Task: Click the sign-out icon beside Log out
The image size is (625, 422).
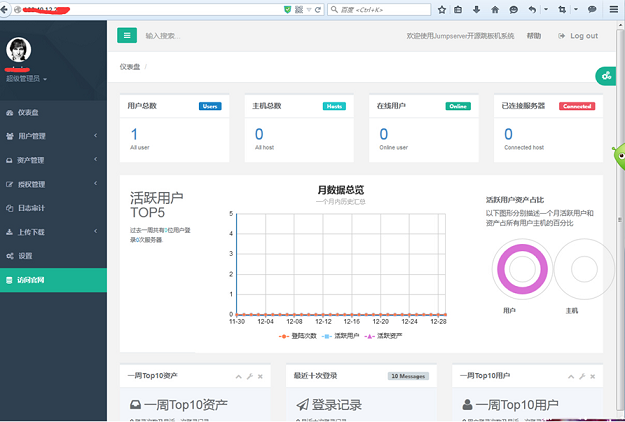Action: (x=562, y=36)
